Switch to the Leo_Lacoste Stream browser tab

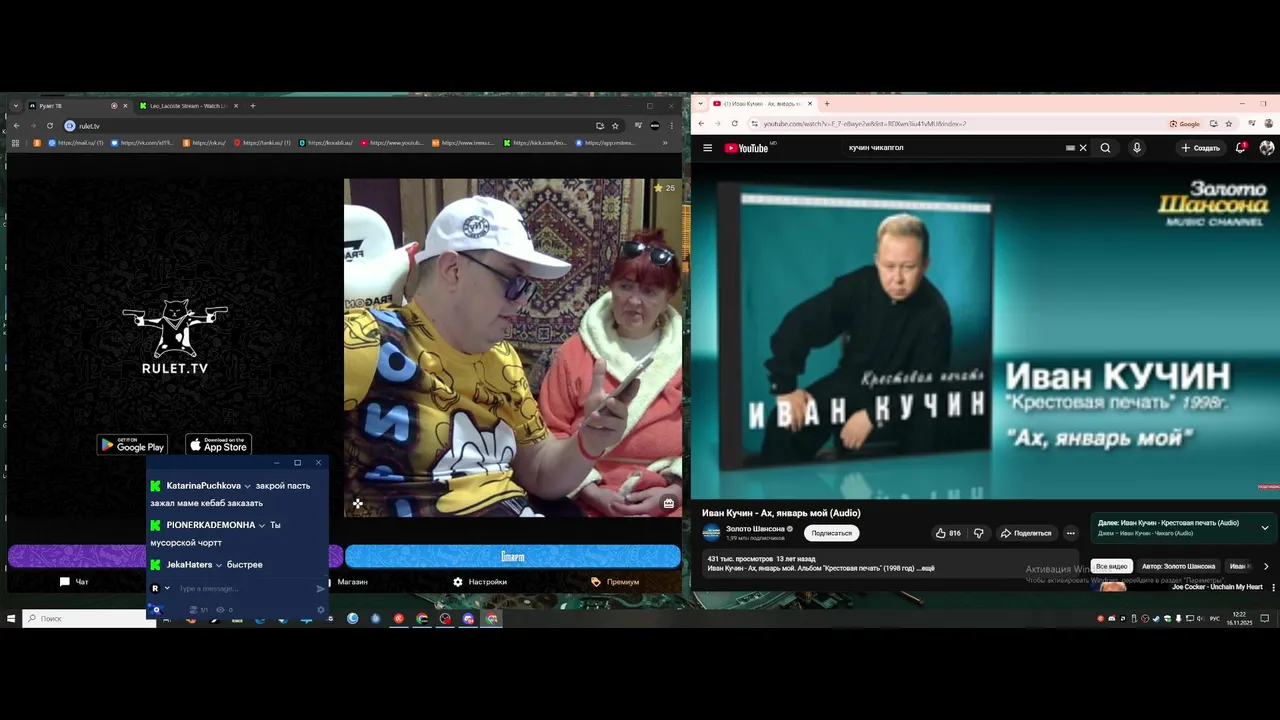pyautogui.click(x=188, y=106)
